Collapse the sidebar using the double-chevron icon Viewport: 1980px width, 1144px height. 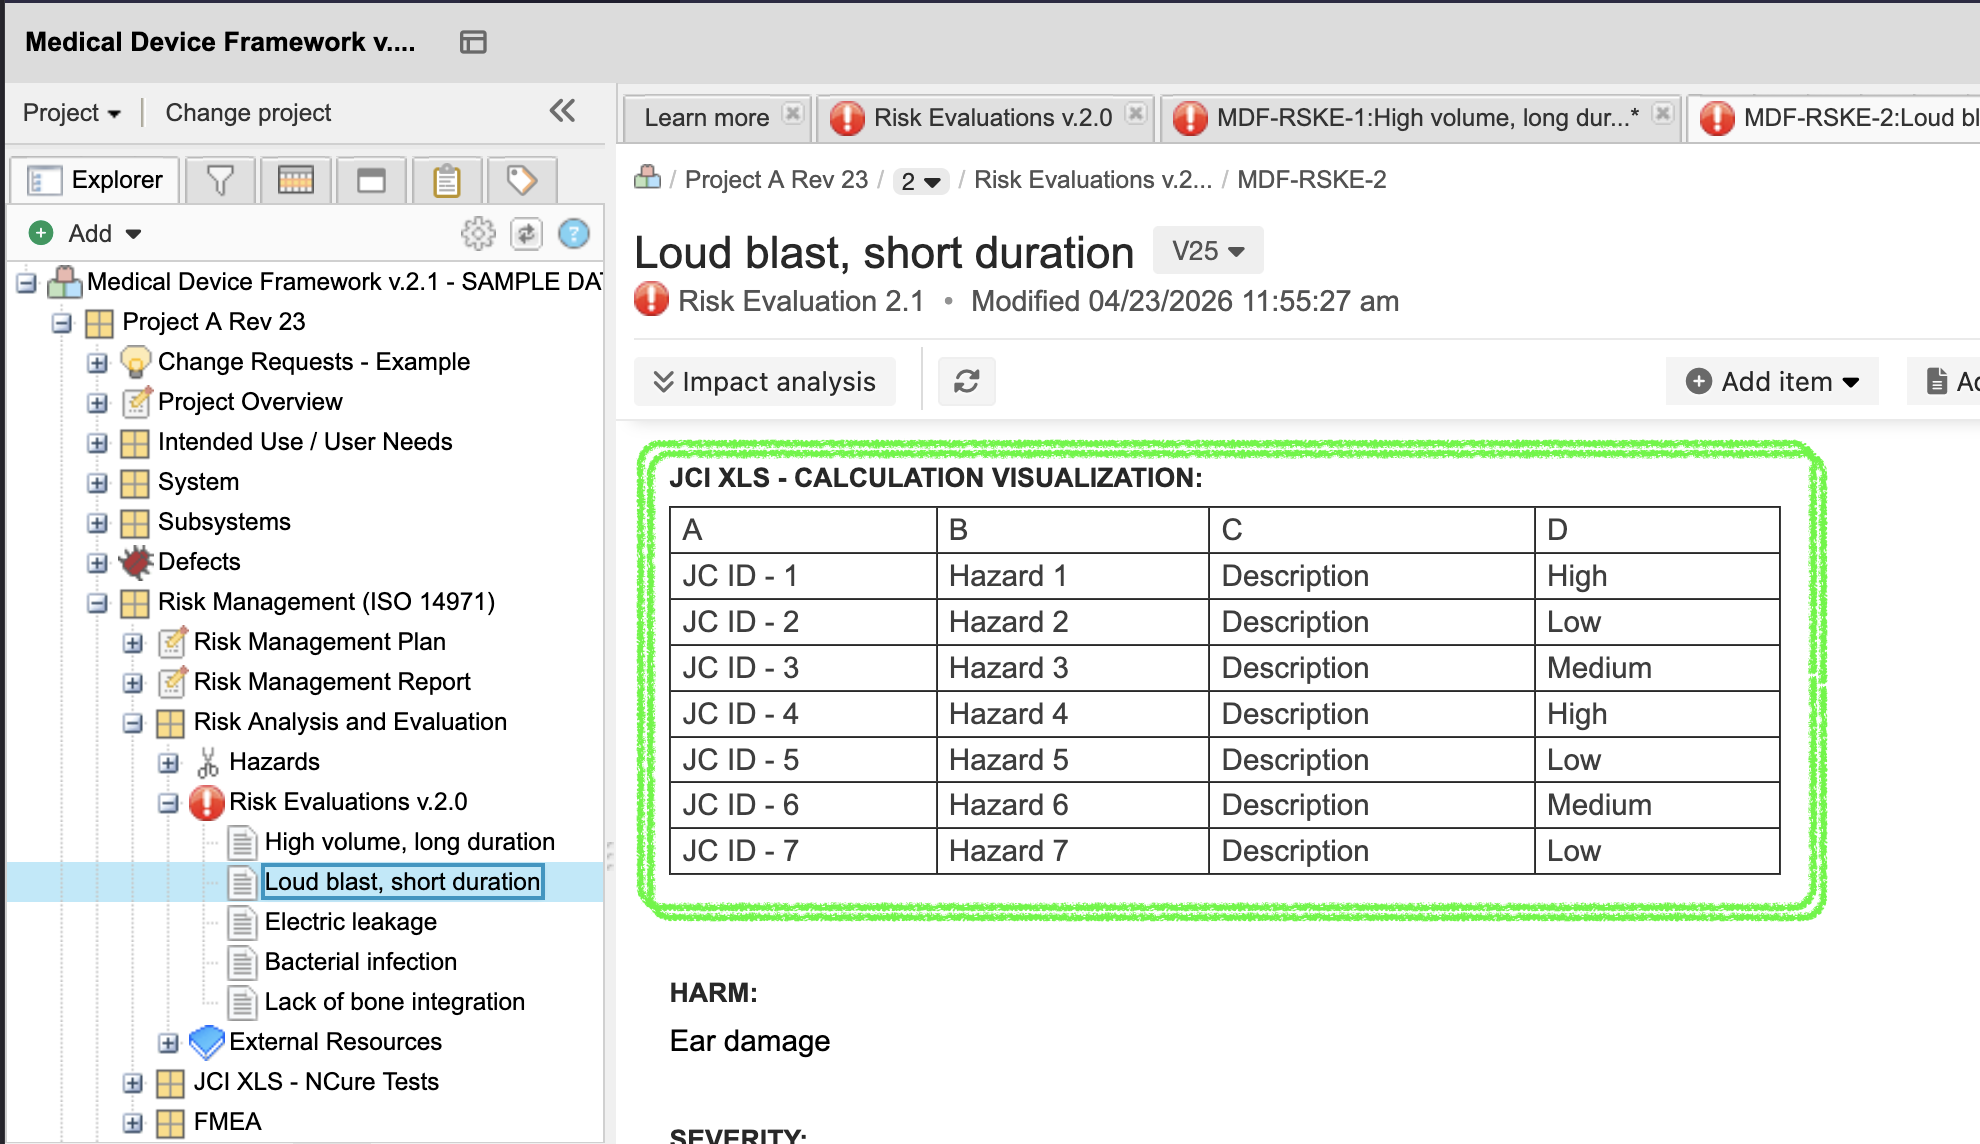(x=562, y=112)
